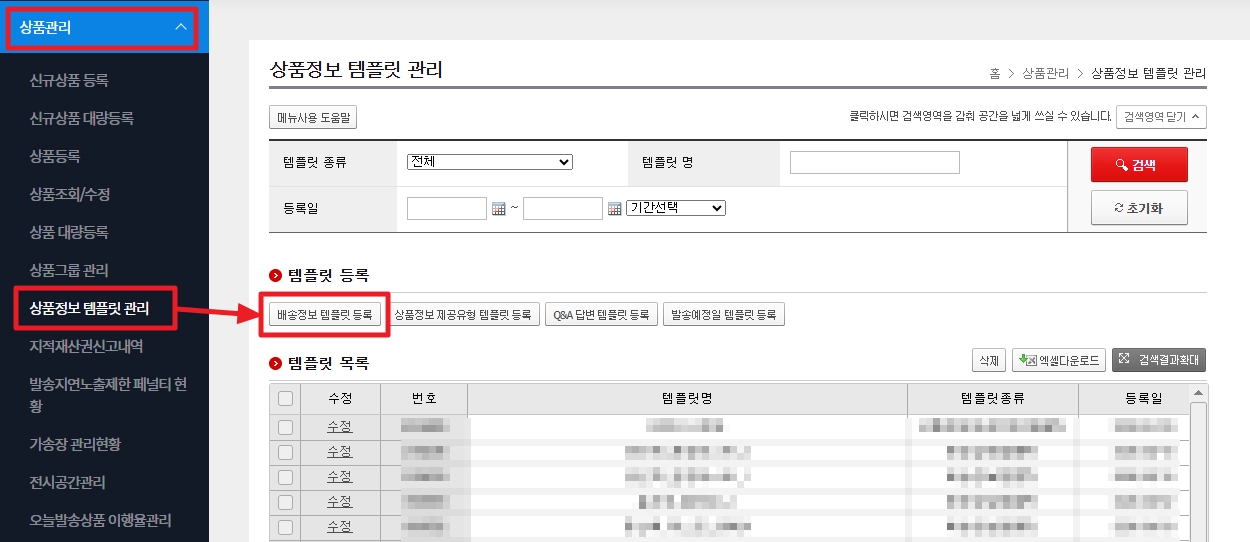This screenshot has width=1250, height=542.
Task: Click 수정 link in third table row
Action: pos(340,477)
